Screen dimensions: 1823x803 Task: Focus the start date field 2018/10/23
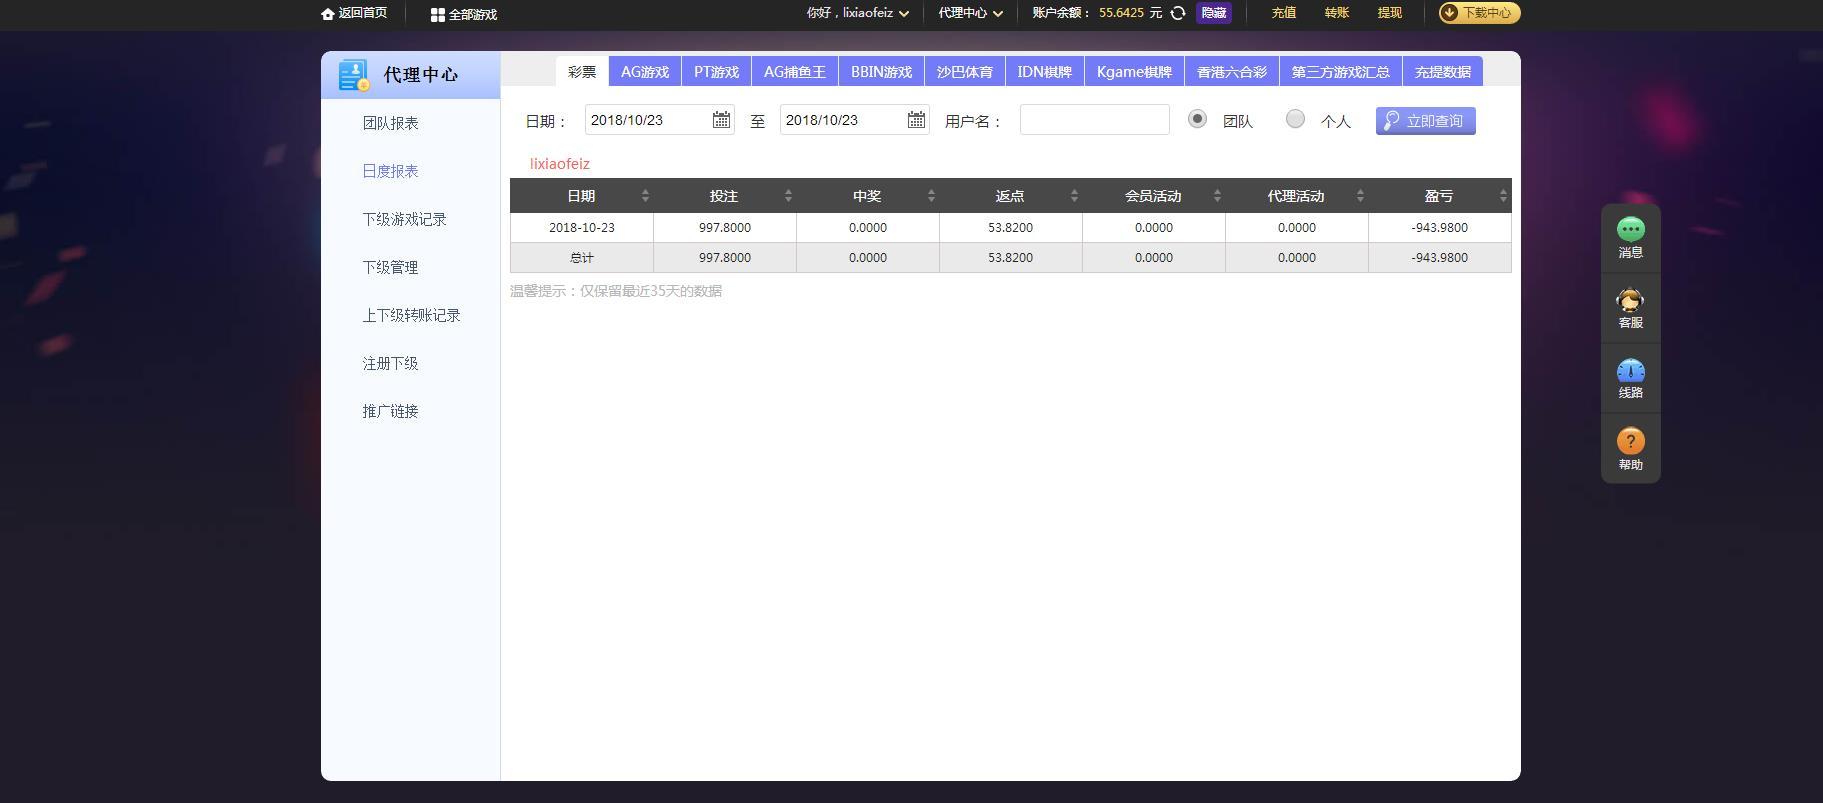(x=660, y=120)
